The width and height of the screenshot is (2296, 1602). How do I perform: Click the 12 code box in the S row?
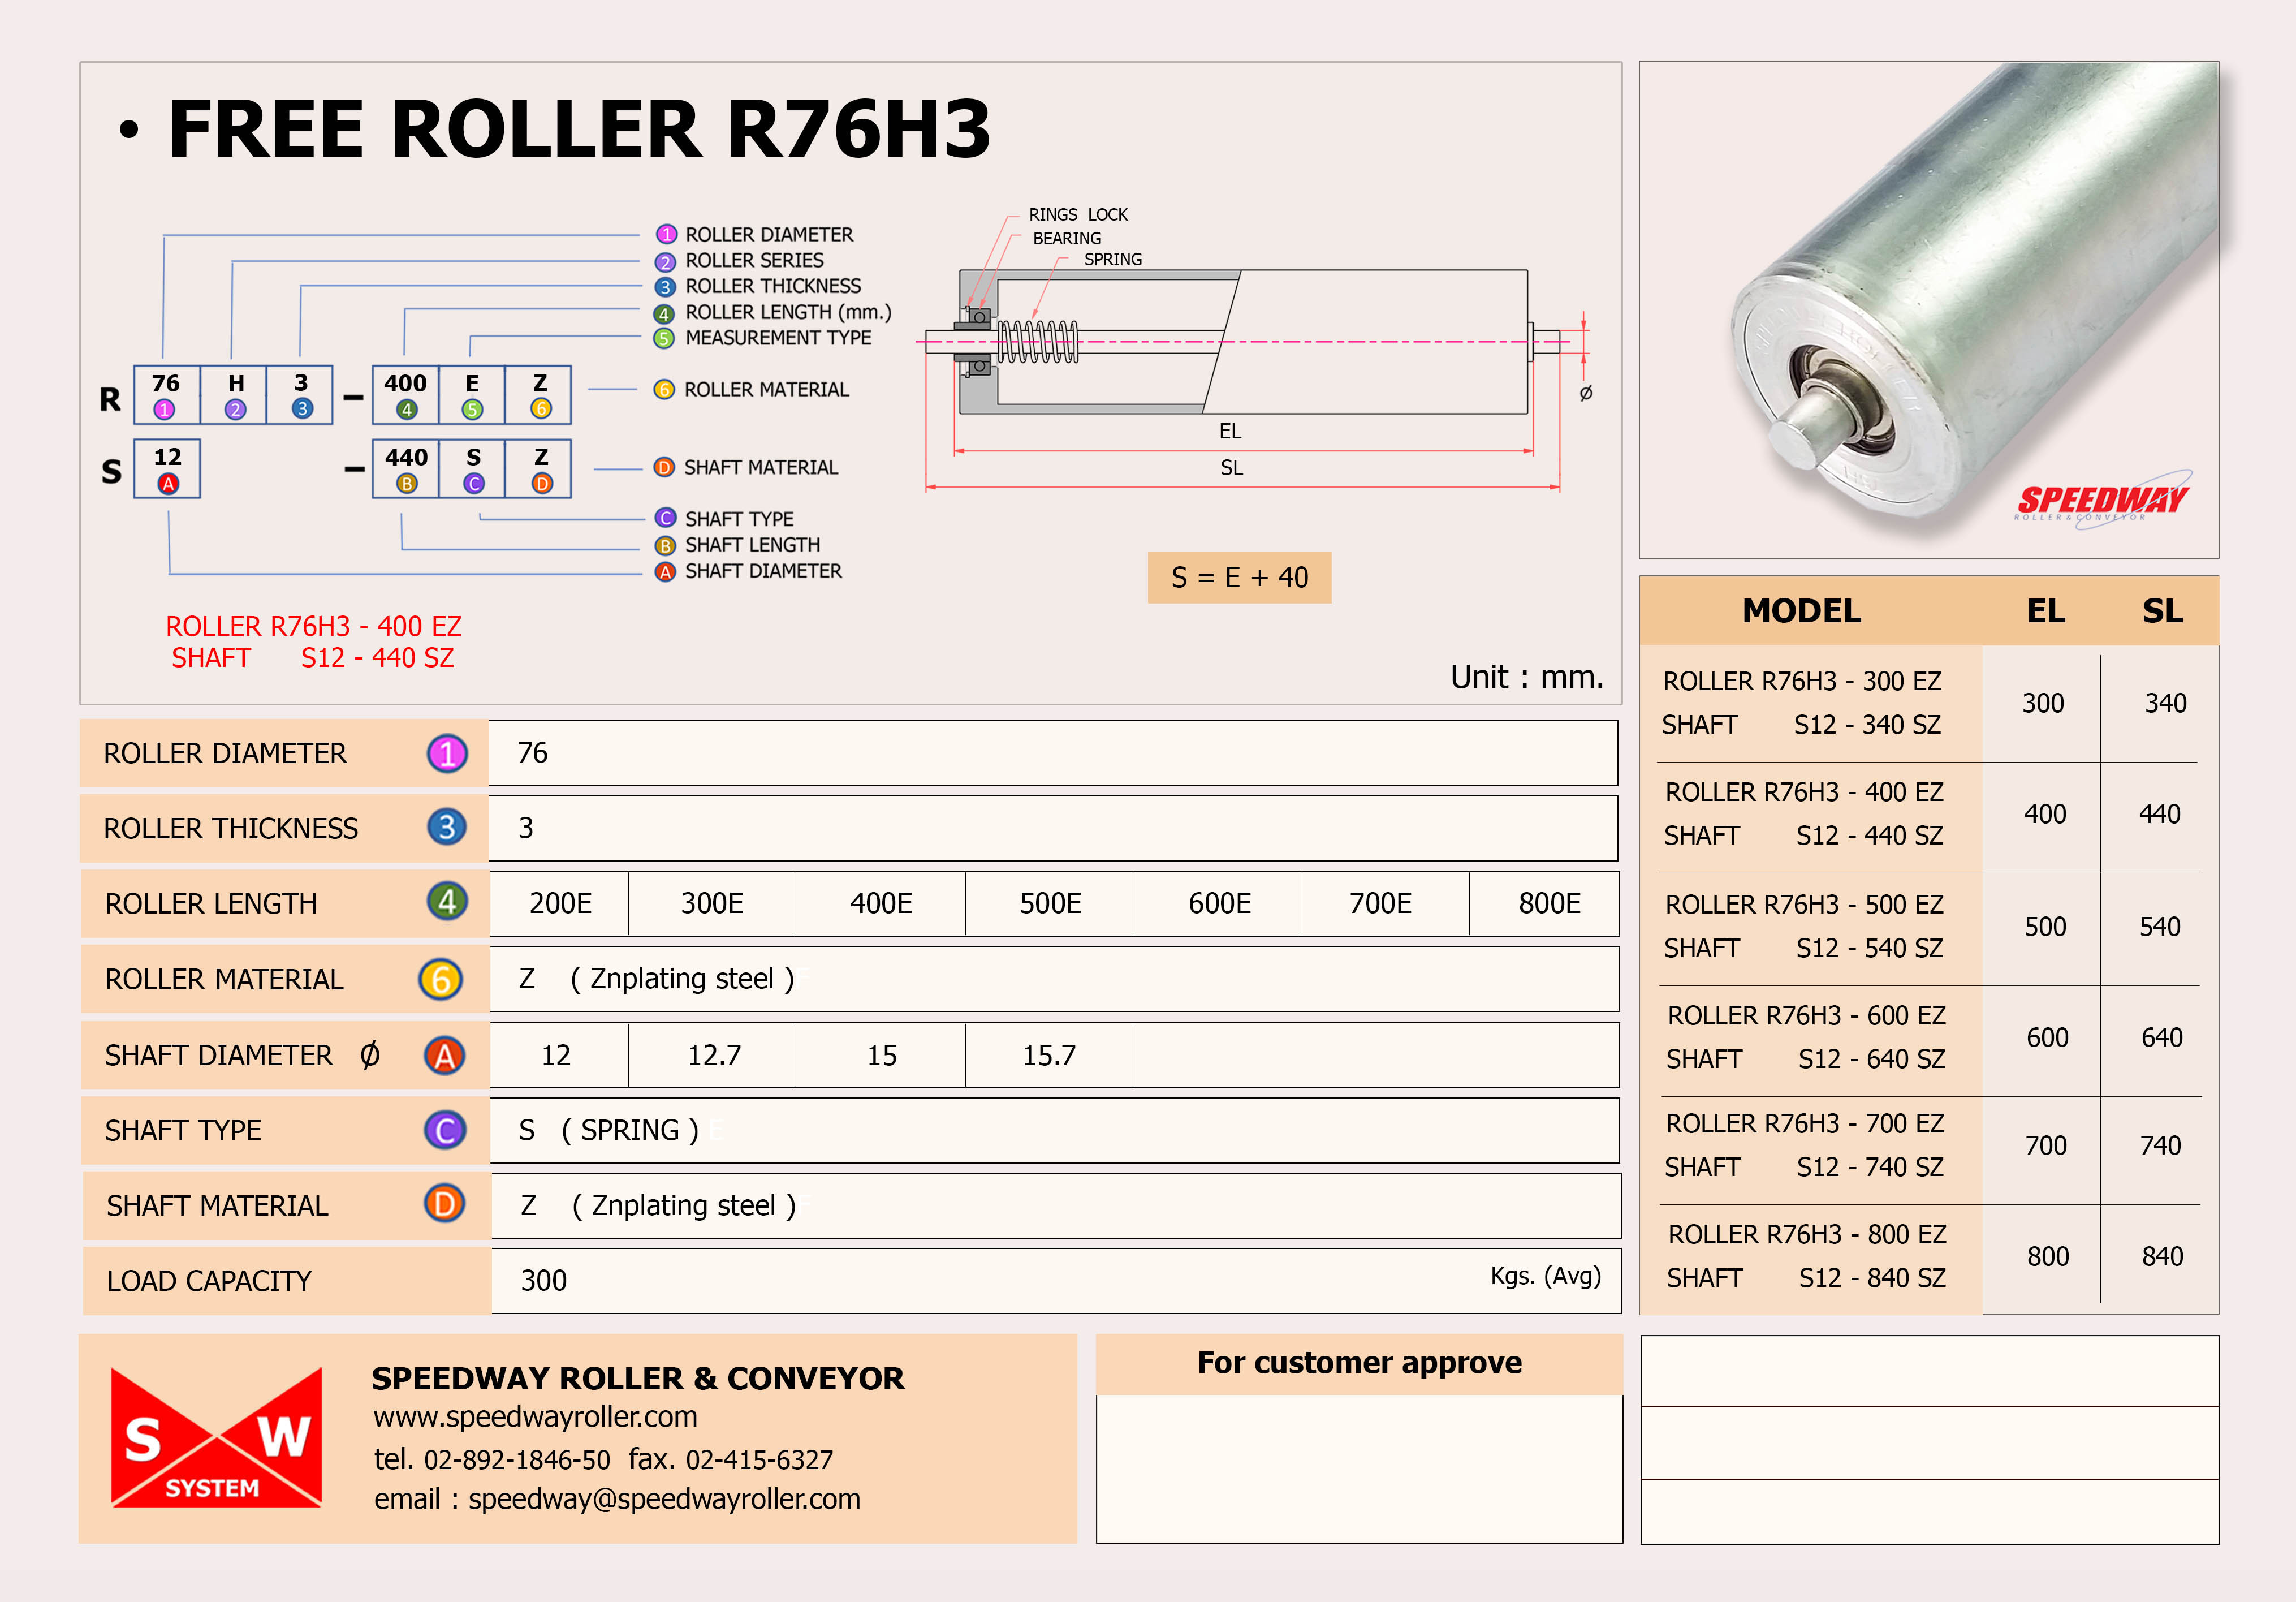pyautogui.click(x=167, y=469)
